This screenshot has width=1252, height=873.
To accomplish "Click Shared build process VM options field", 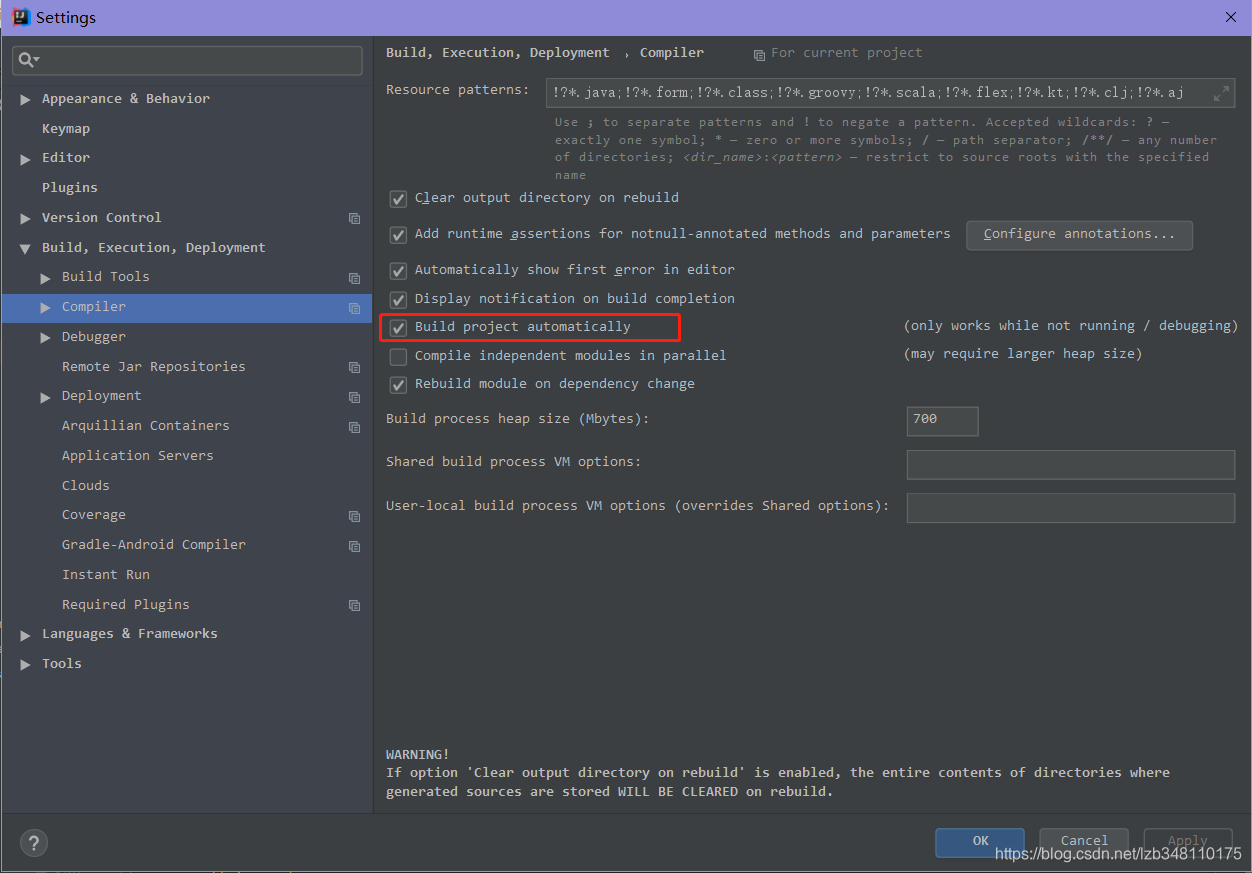I will click(1071, 464).
